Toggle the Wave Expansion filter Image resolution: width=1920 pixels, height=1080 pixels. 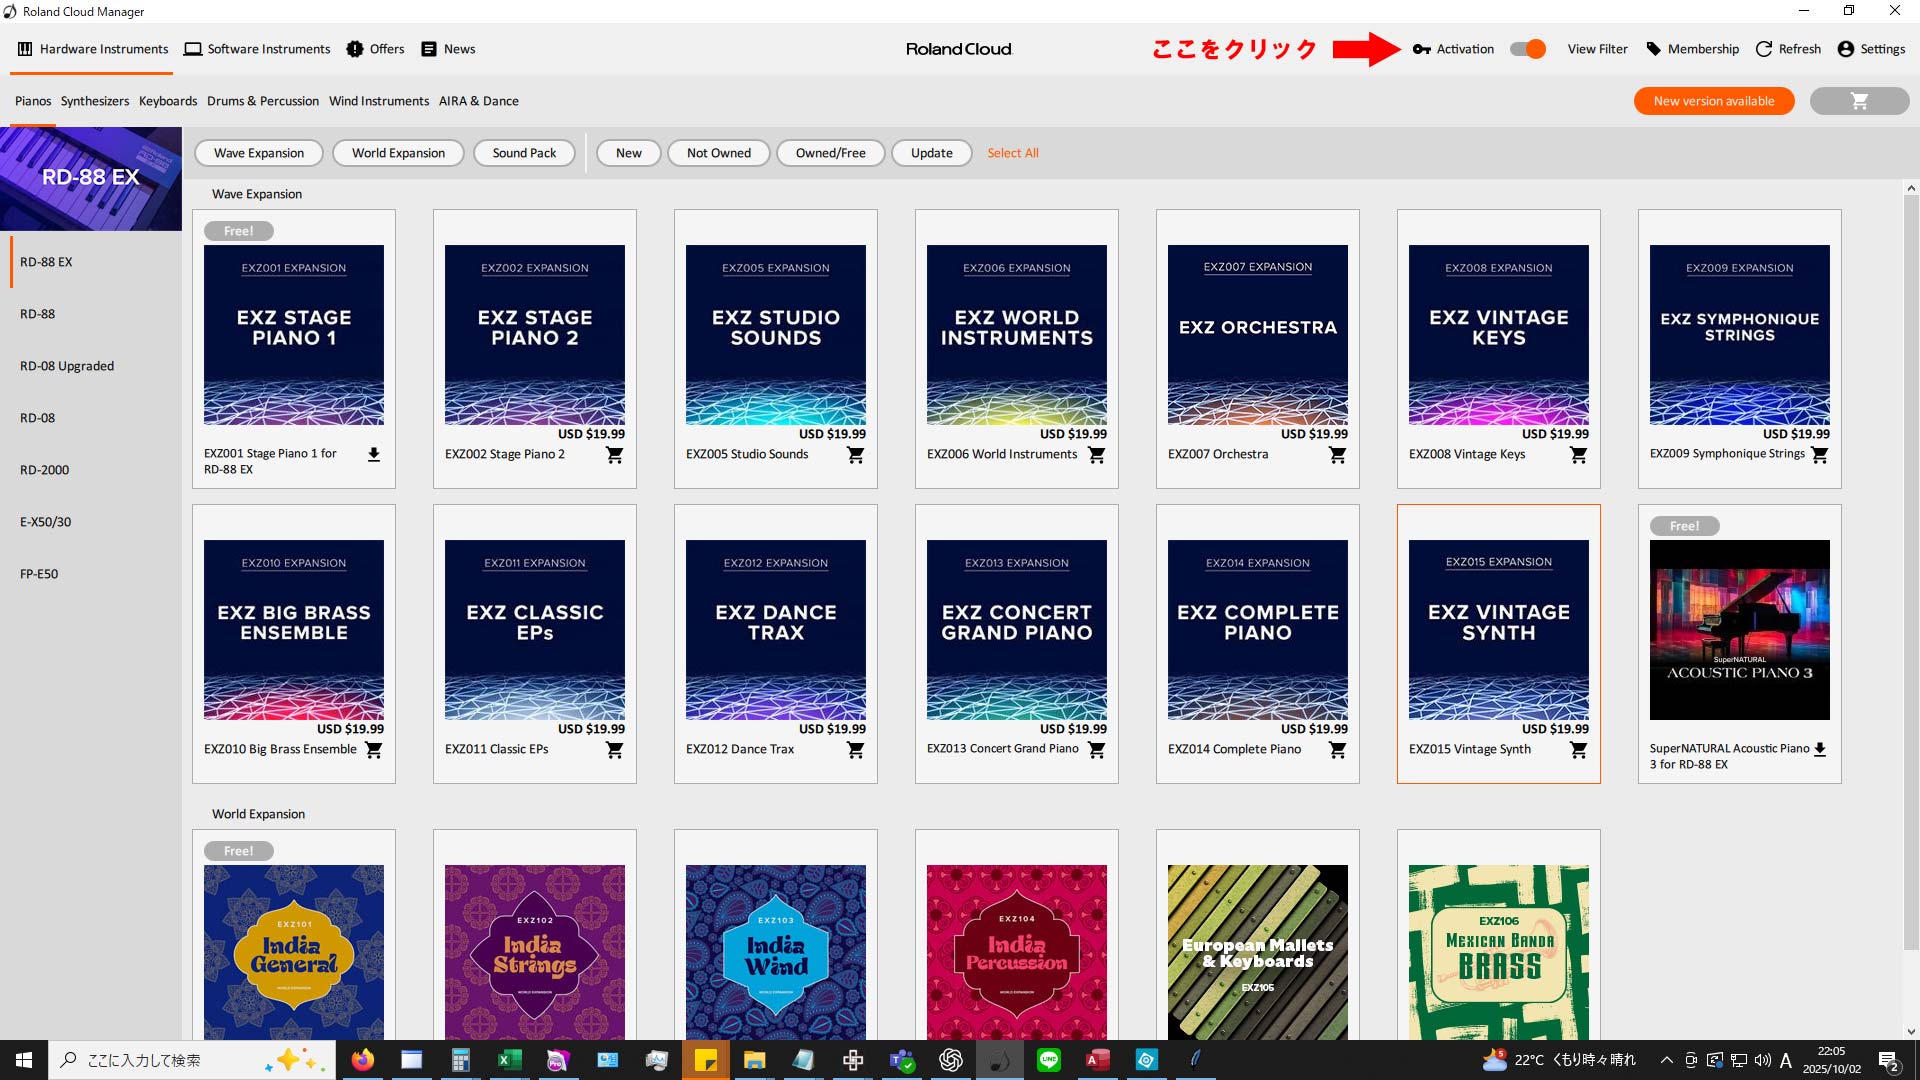click(x=258, y=153)
